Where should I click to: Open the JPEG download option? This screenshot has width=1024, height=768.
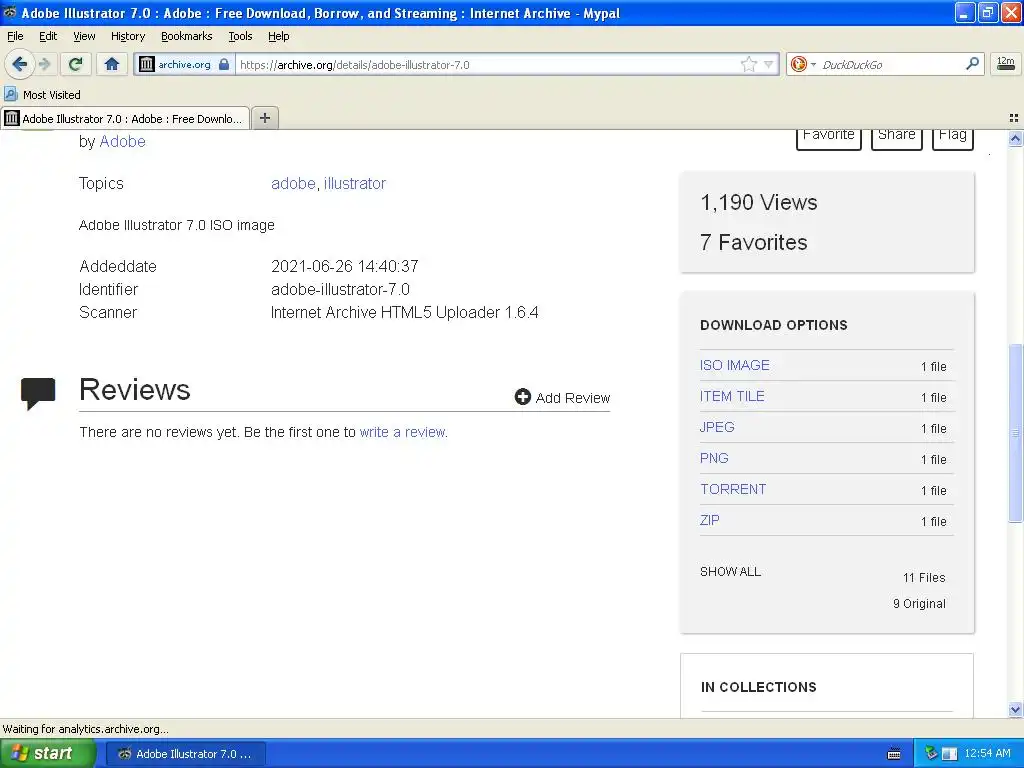[x=717, y=427]
